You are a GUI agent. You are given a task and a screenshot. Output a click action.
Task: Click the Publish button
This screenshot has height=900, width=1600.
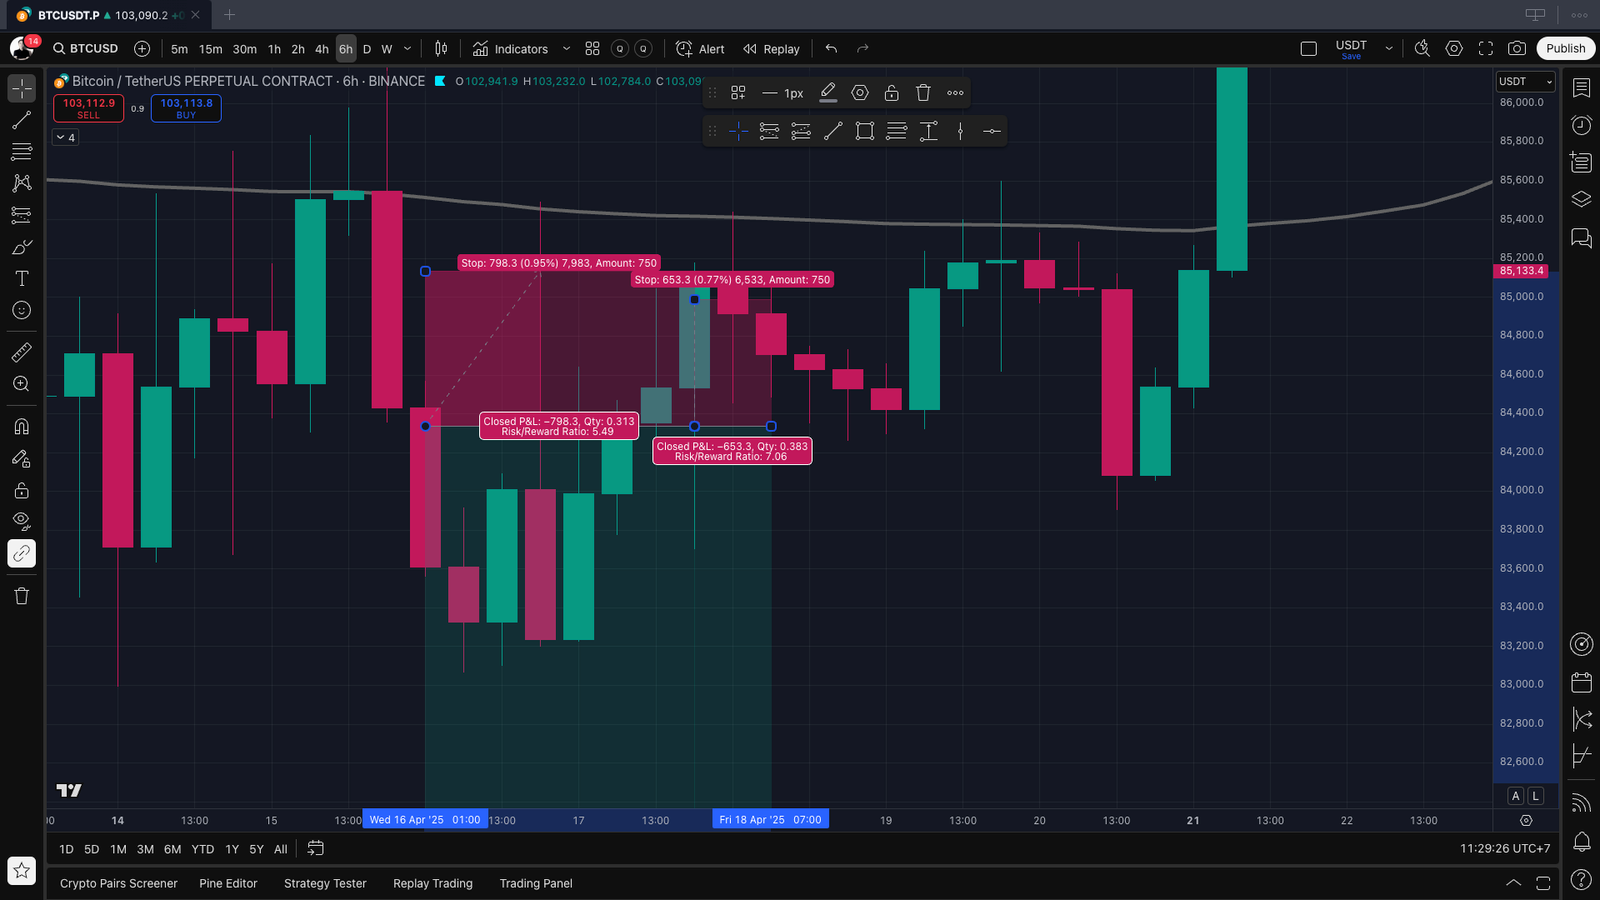[x=1565, y=49]
